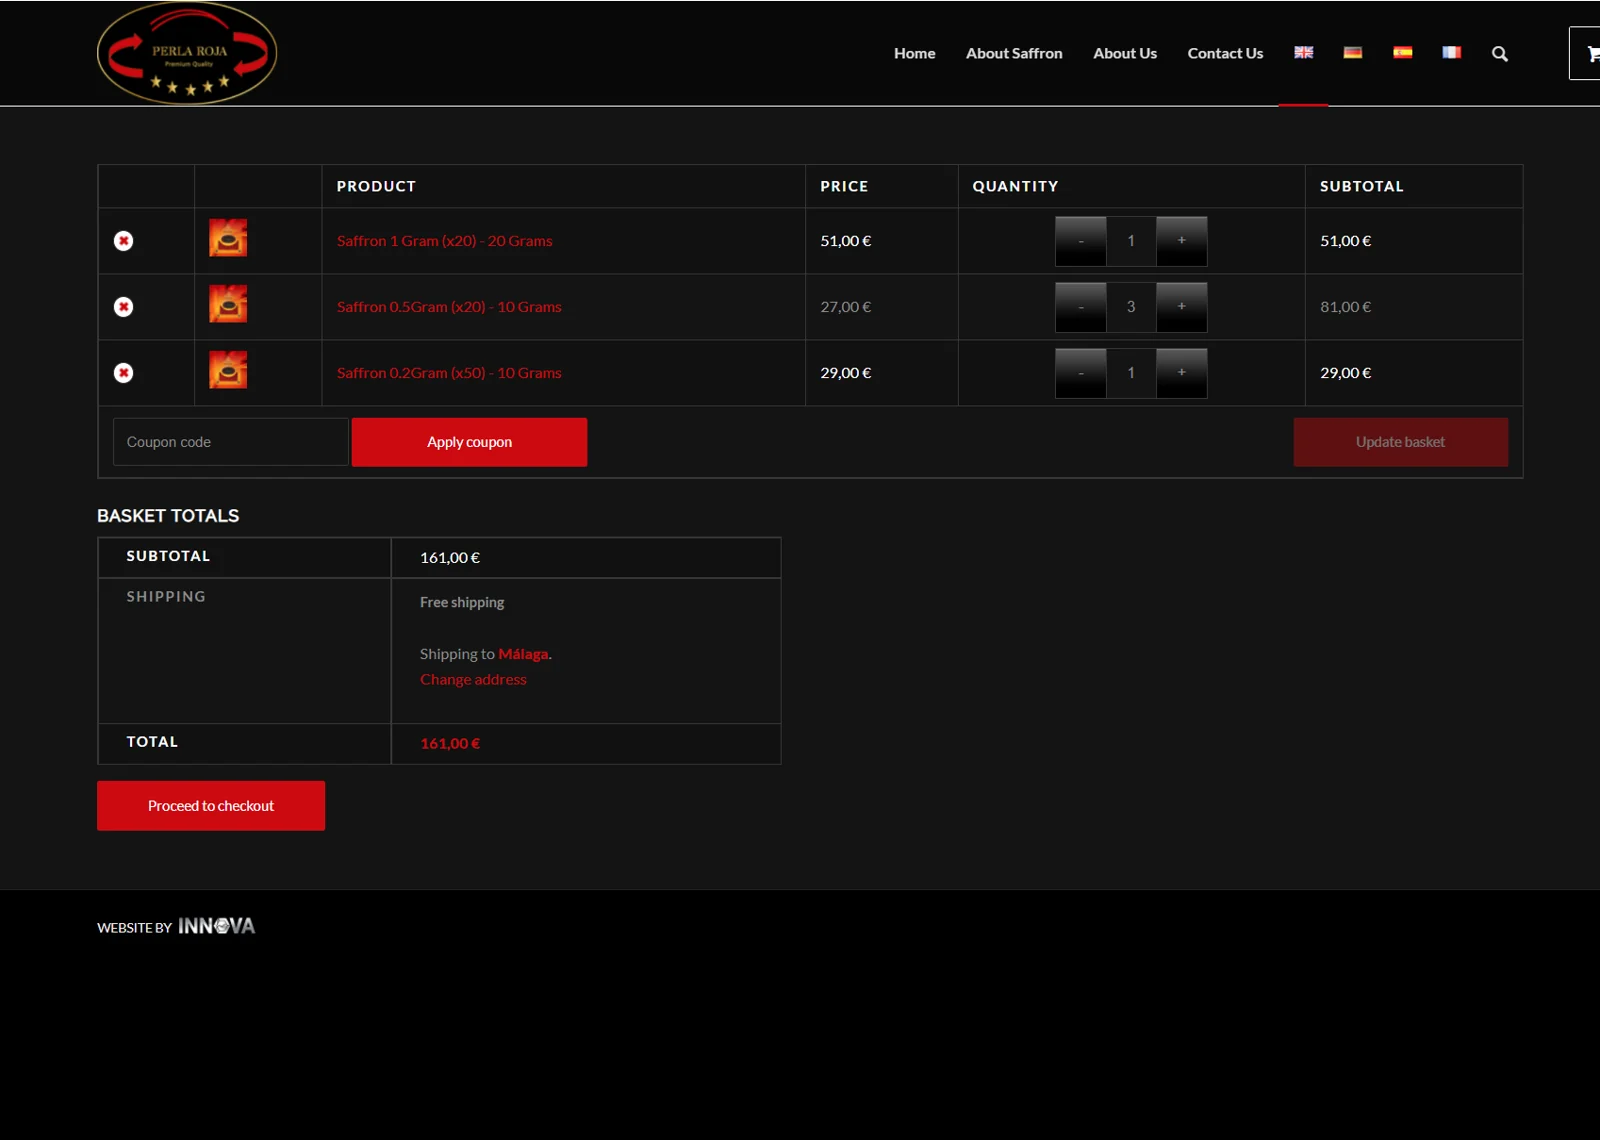Open the search magnifier icon
This screenshot has height=1140, width=1600.
click(1500, 54)
